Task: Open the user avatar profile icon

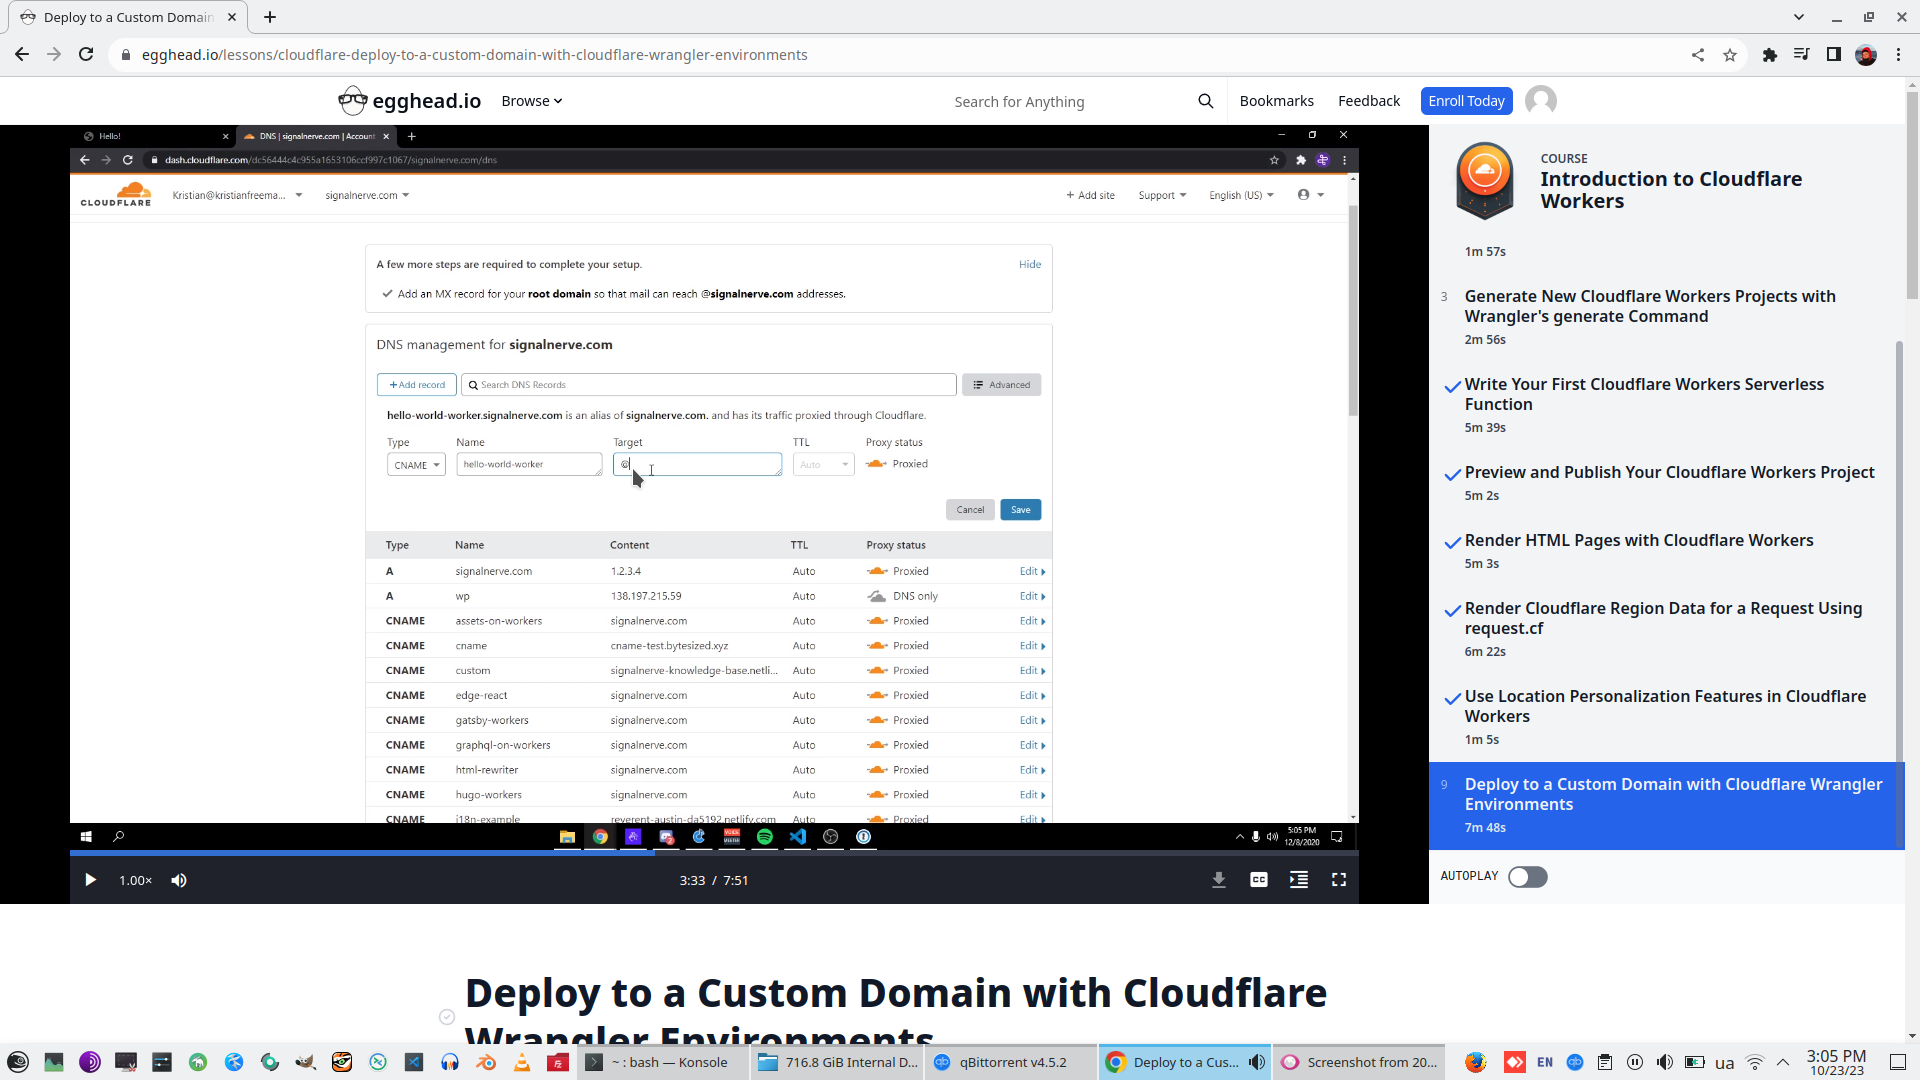Action: [x=1541, y=101]
